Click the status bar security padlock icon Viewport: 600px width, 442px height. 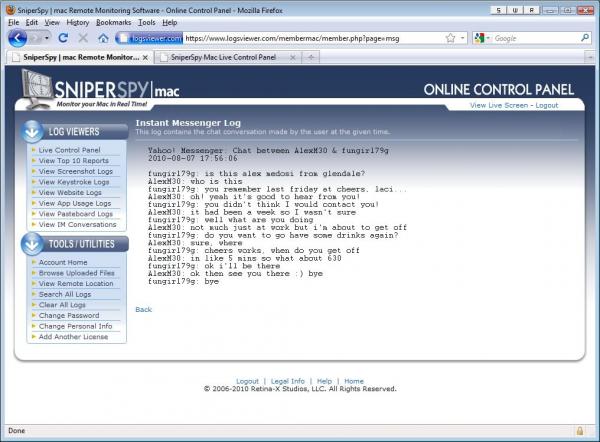point(580,431)
